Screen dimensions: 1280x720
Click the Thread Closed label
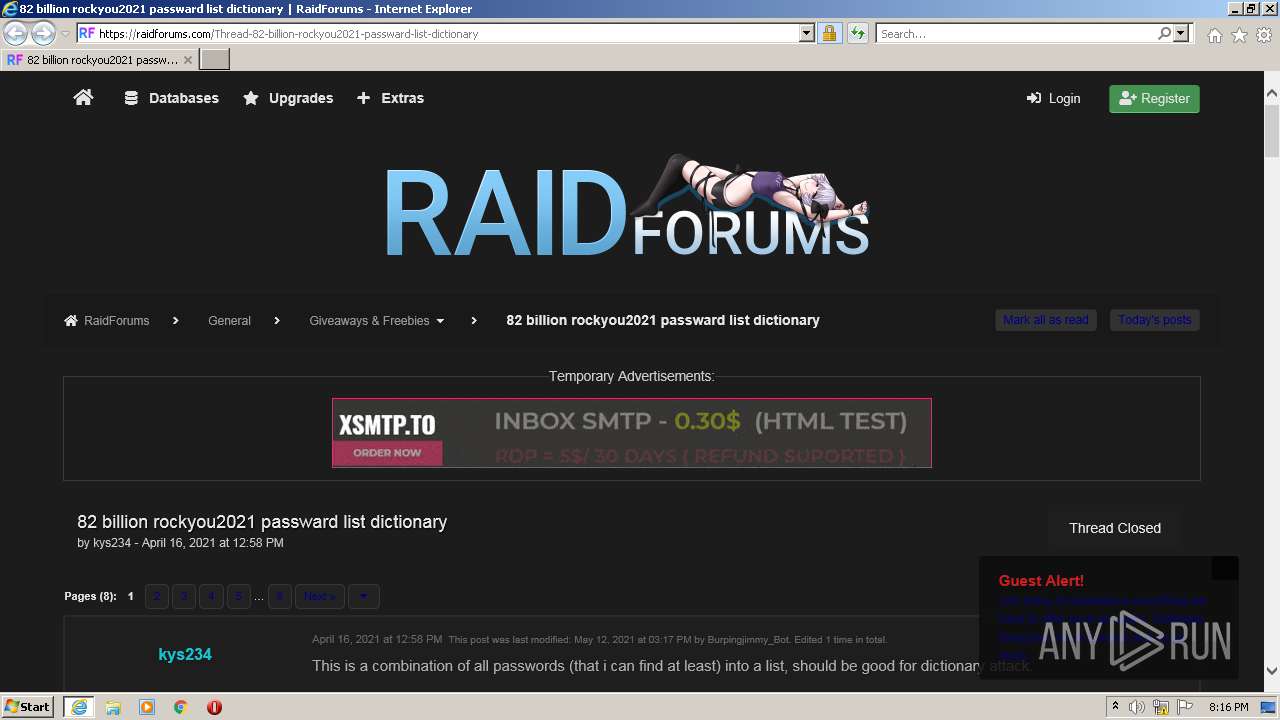tap(1115, 528)
